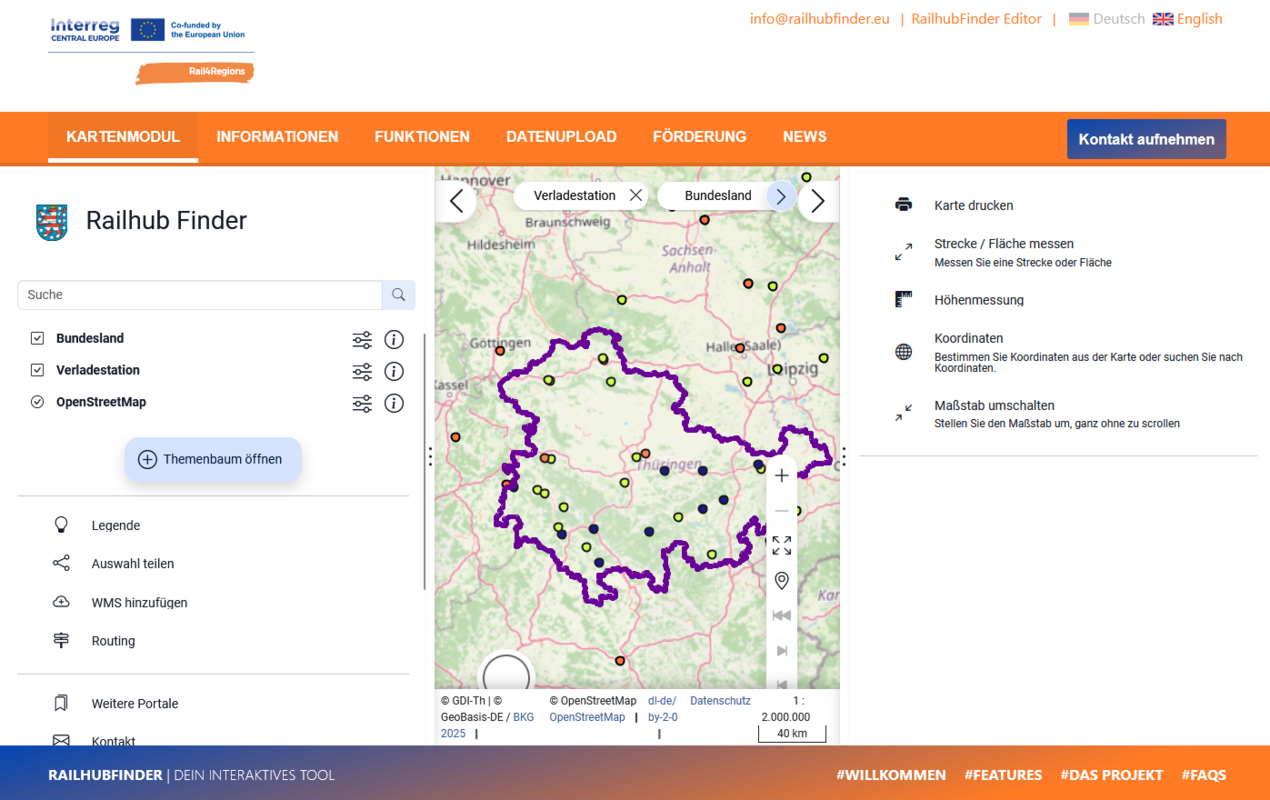The width and height of the screenshot is (1270, 800).
Task: Open the geolocation pin tool on the map
Action: point(781,580)
